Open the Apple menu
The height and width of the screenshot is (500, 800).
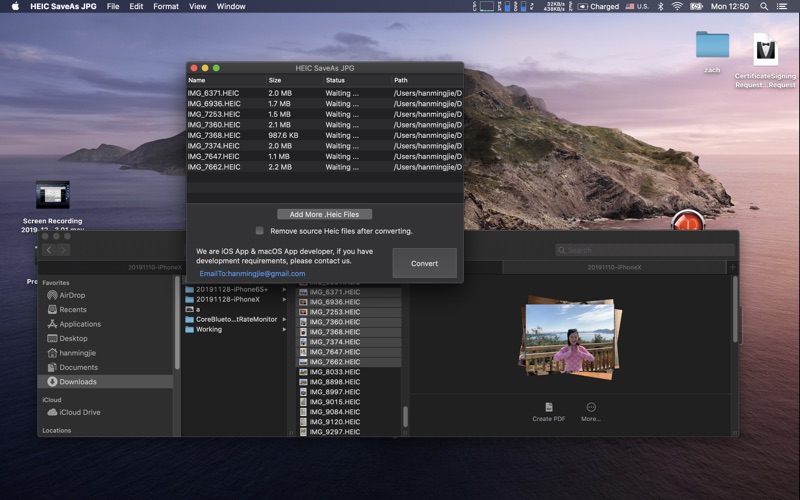15,6
